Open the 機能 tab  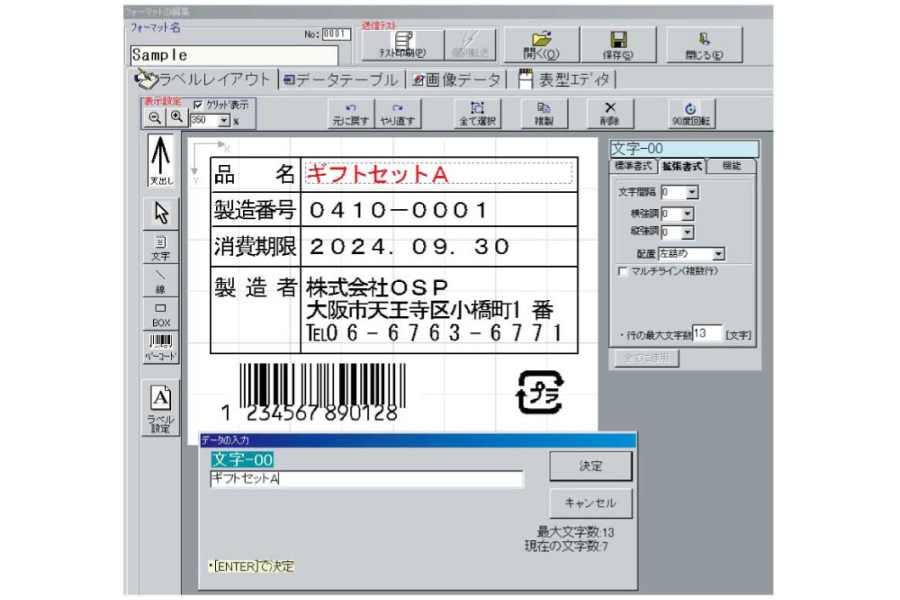point(731,166)
